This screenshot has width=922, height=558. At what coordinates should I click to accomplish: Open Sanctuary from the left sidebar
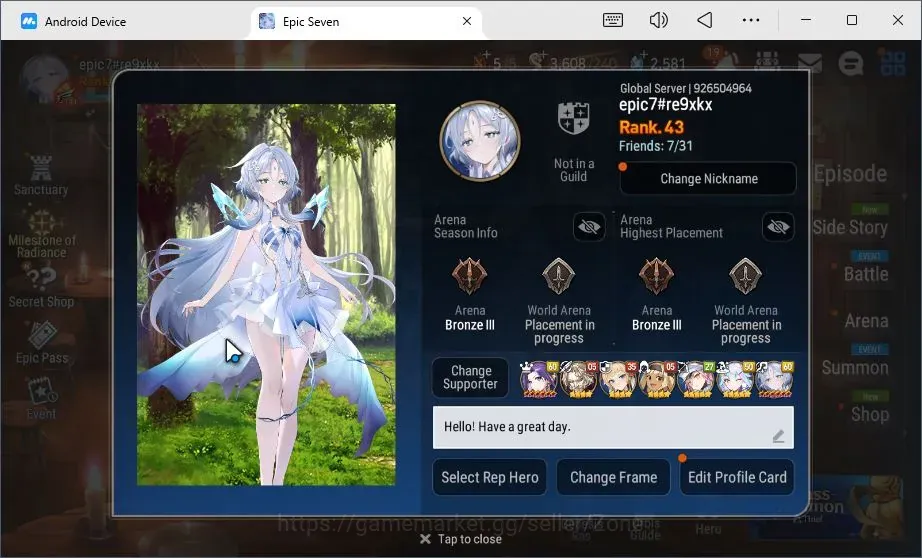41,176
